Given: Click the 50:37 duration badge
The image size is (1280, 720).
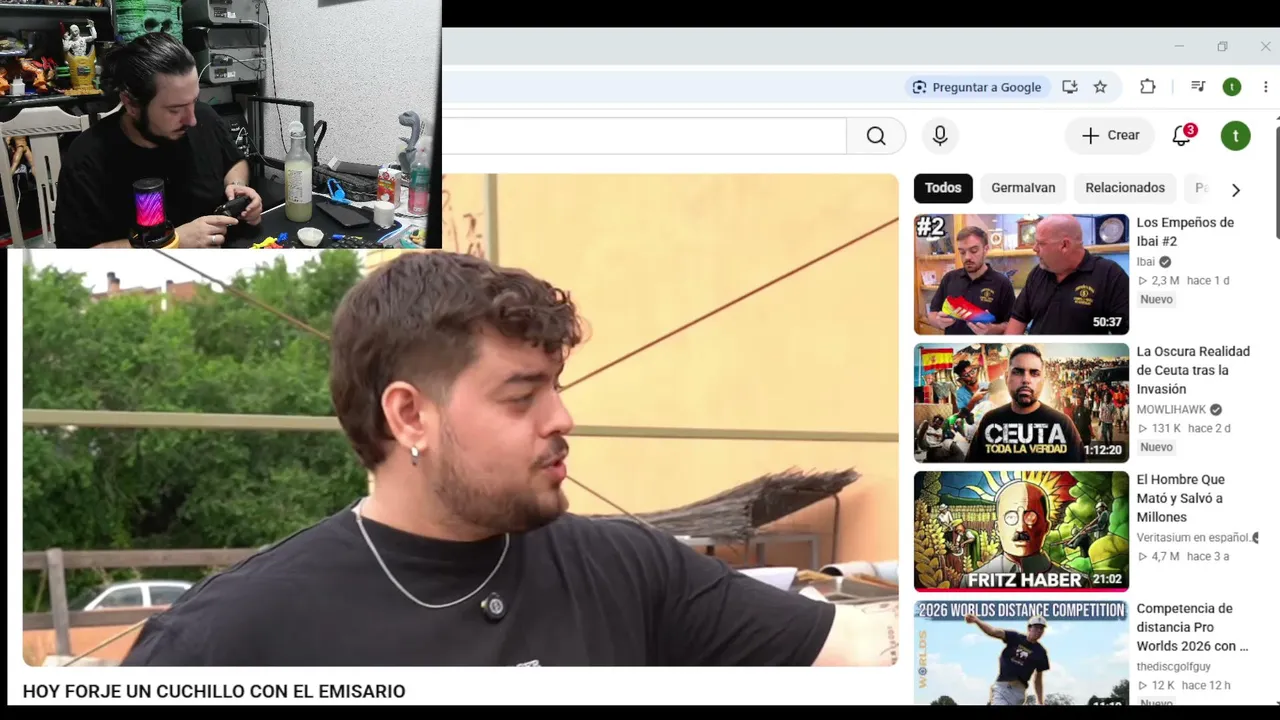Looking at the screenshot, I should 1107,322.
